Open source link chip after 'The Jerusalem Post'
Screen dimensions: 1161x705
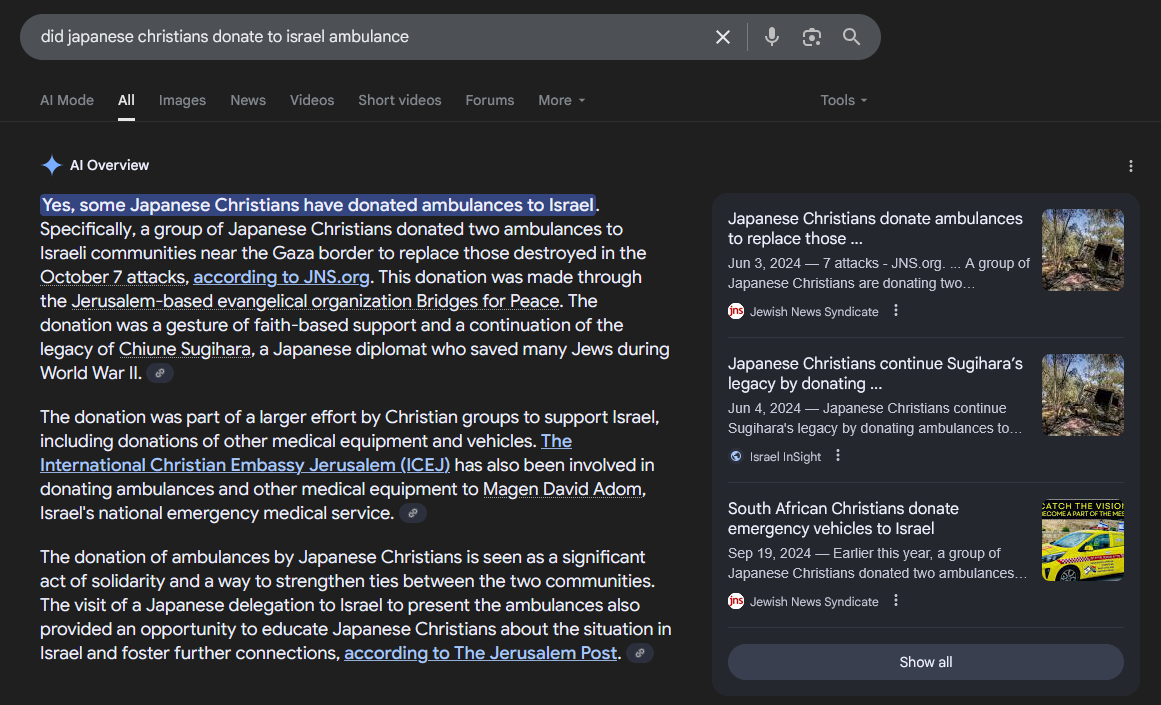click(640, 653)
